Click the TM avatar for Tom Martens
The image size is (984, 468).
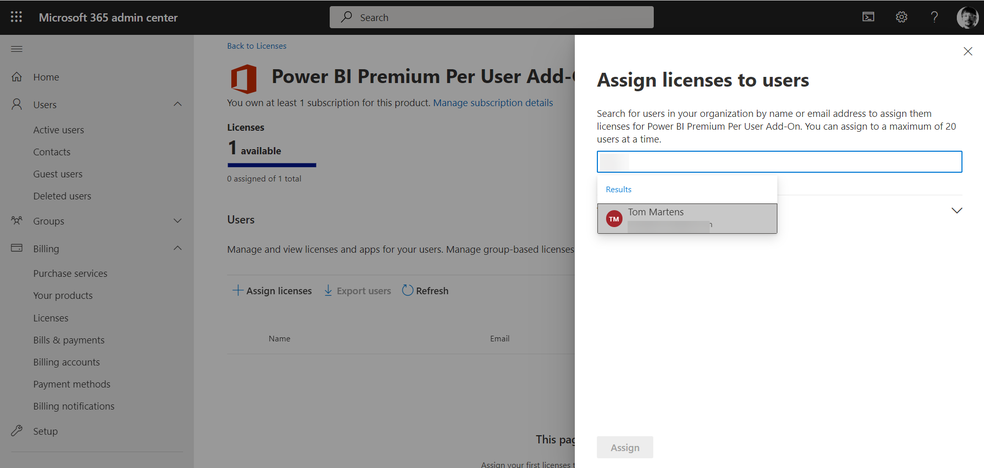614,218
